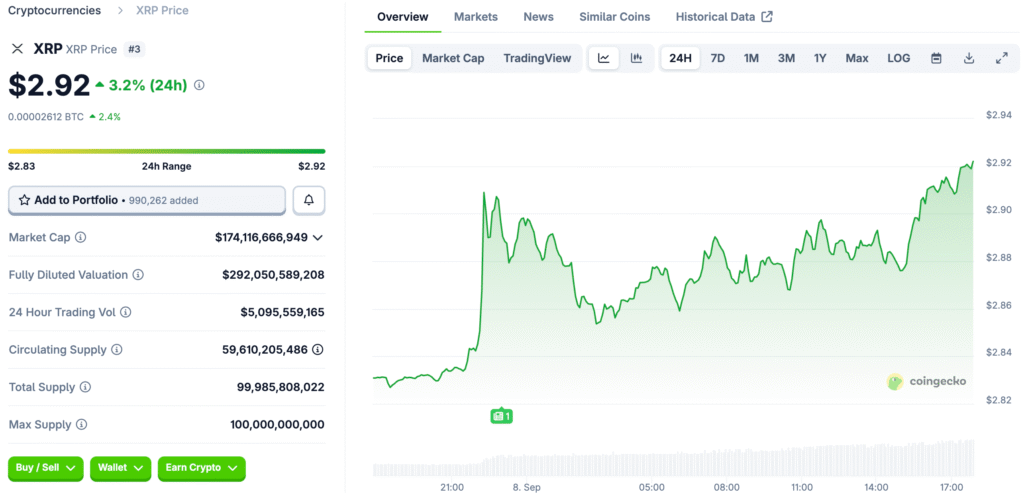This screenshot has width=1024, height=493.
Task: Click the 24h Range gradient bar
Action: pyautogui.click(x=167, y=151)
